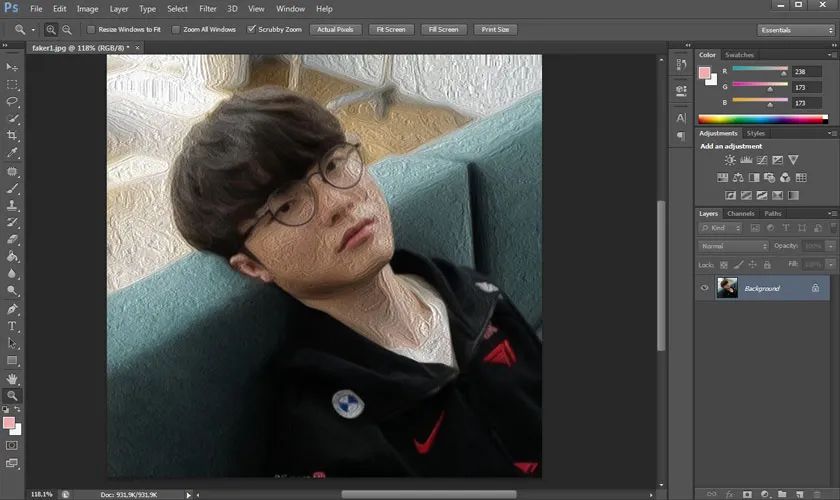The width and height of the screenshot is (840, 500).
Task: Select the Move tool
Action: point(12,67)
